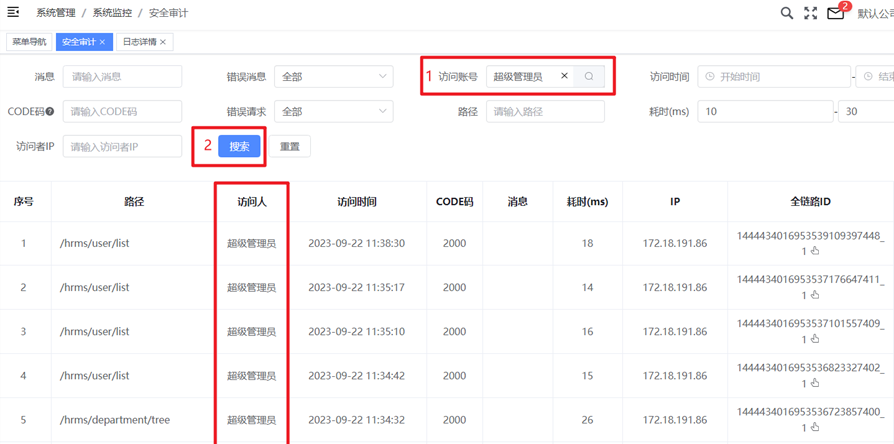This screenshot has height=444, width=894.
Task: Click trace ID ending 6723857400_1
Action: [810, 419]
